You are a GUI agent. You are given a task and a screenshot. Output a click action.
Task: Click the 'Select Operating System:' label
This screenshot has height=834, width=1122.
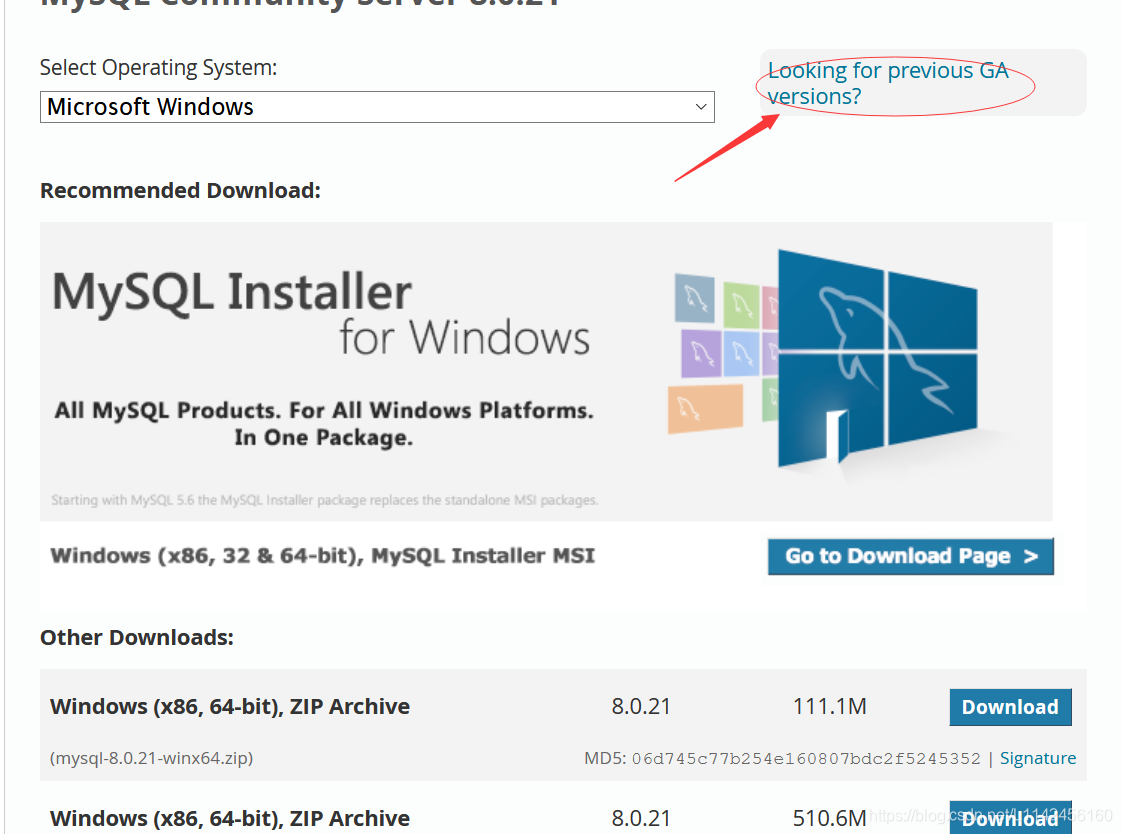click(158, 68)
